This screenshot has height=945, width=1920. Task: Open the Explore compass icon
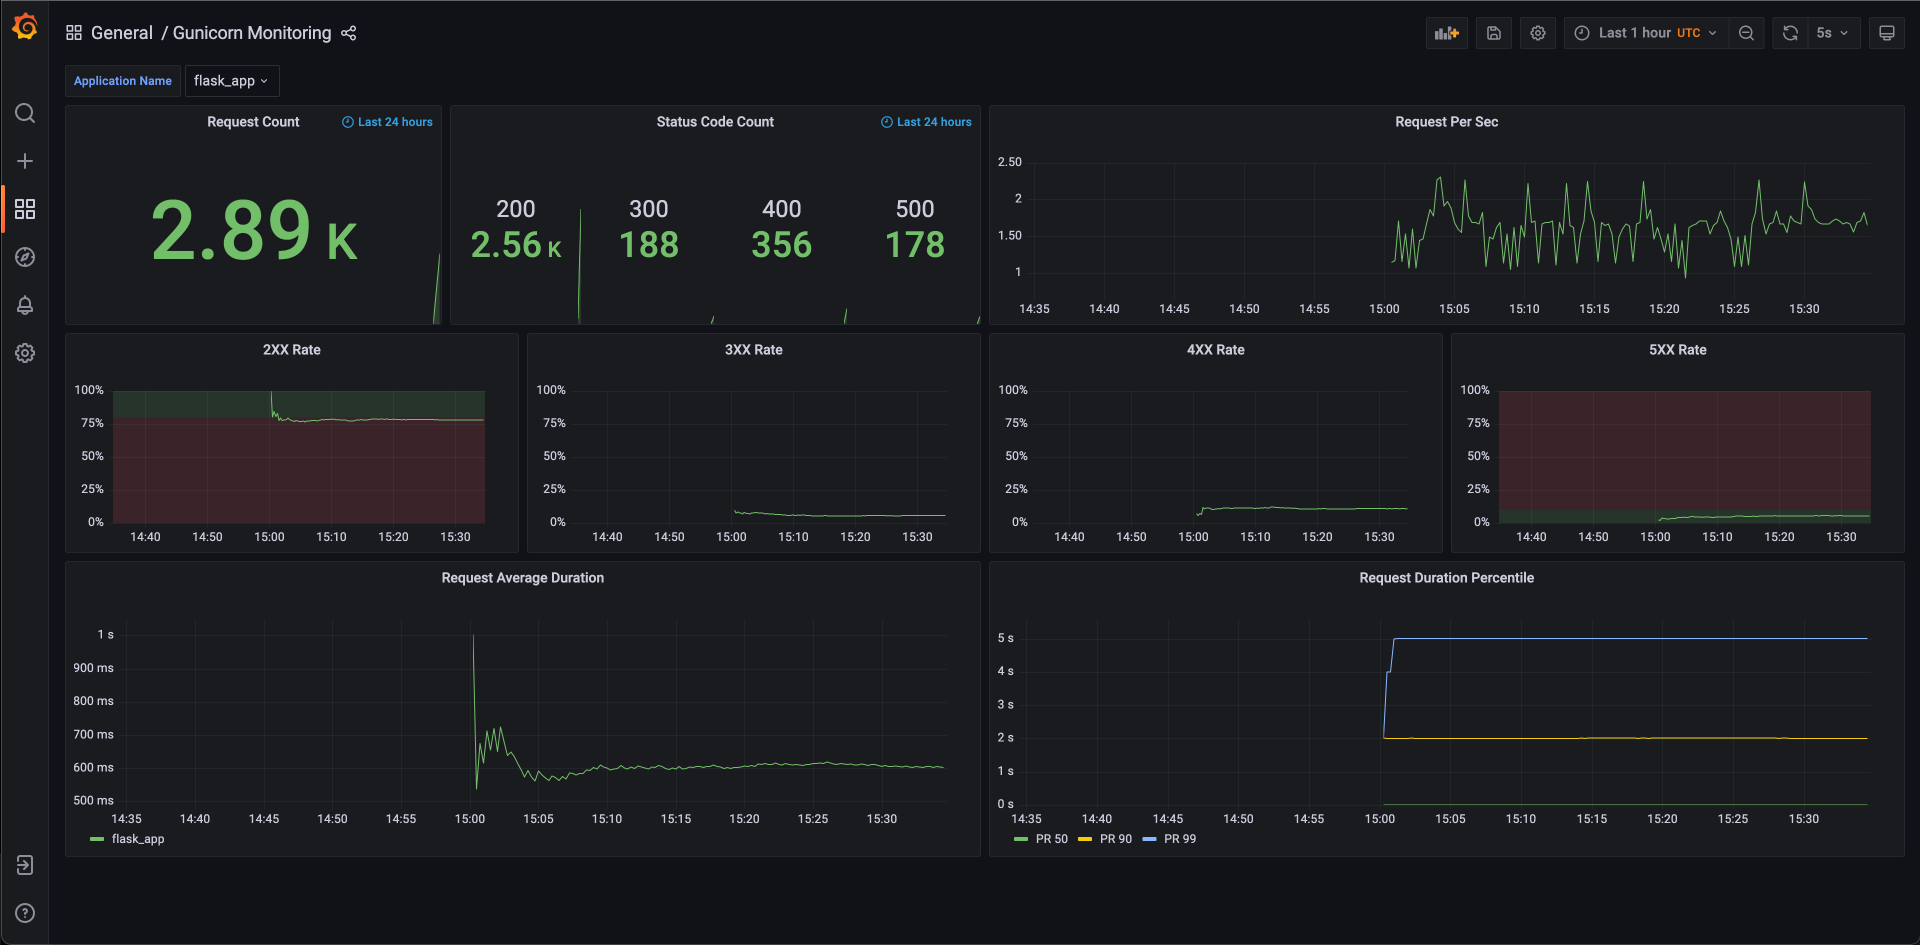[x=25, y=257]
